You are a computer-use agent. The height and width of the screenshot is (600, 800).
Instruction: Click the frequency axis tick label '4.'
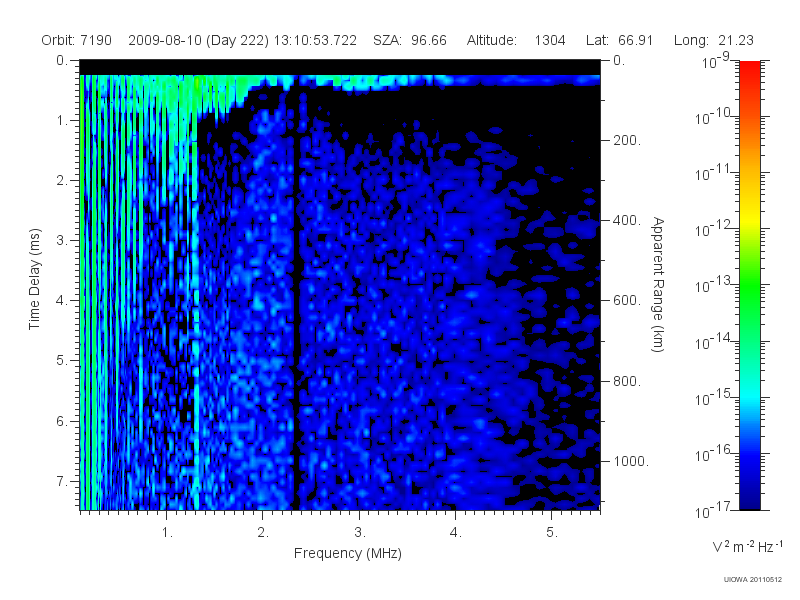[x=456, y=533]
